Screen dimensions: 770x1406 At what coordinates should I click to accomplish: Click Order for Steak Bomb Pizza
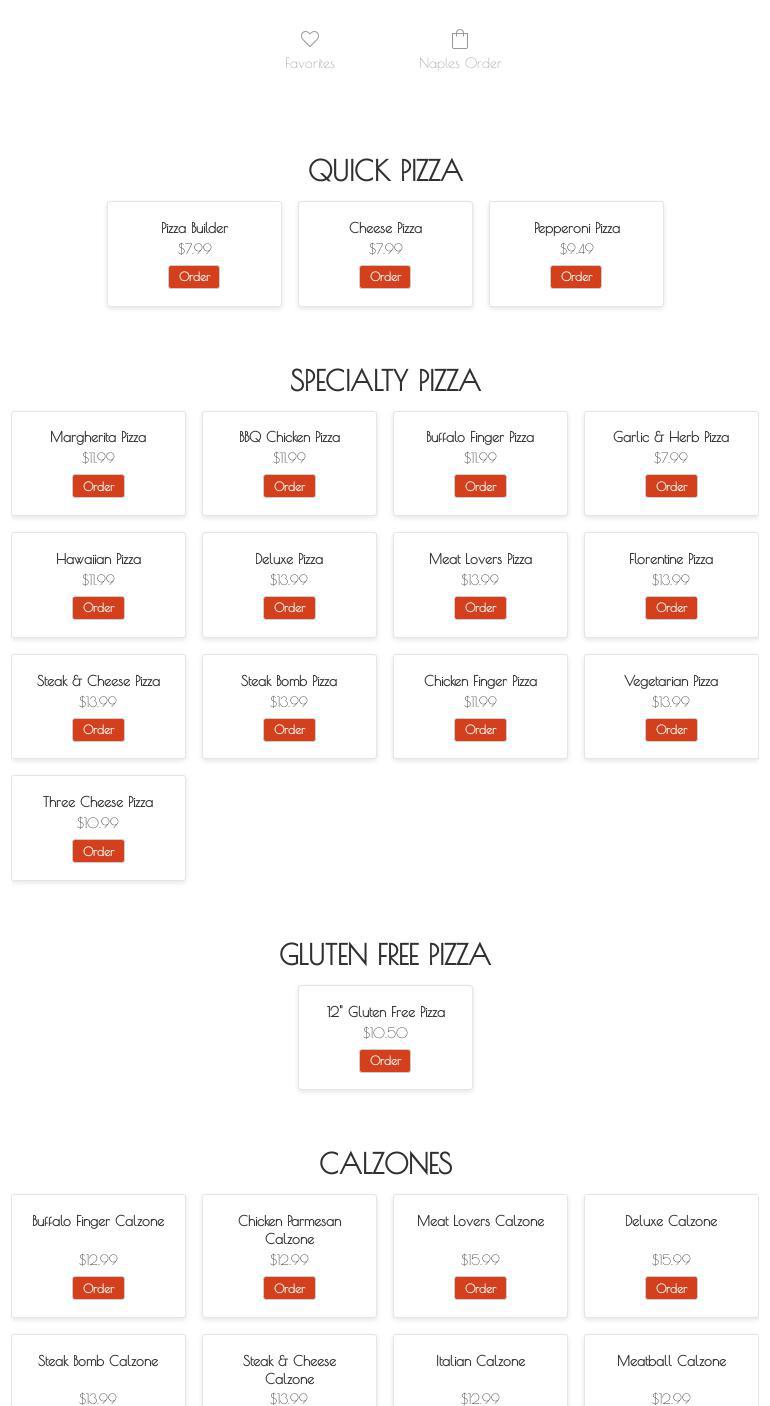point(289,730)
